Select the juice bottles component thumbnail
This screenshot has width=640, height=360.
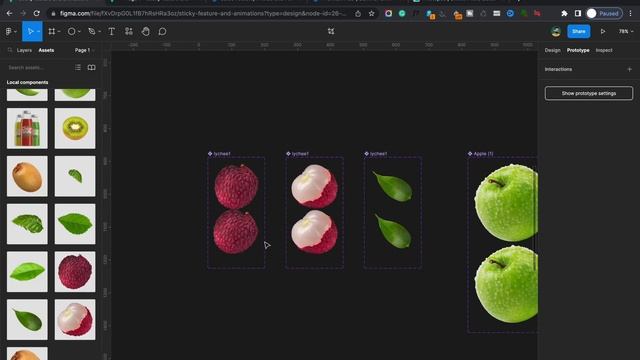pos(27,128)
